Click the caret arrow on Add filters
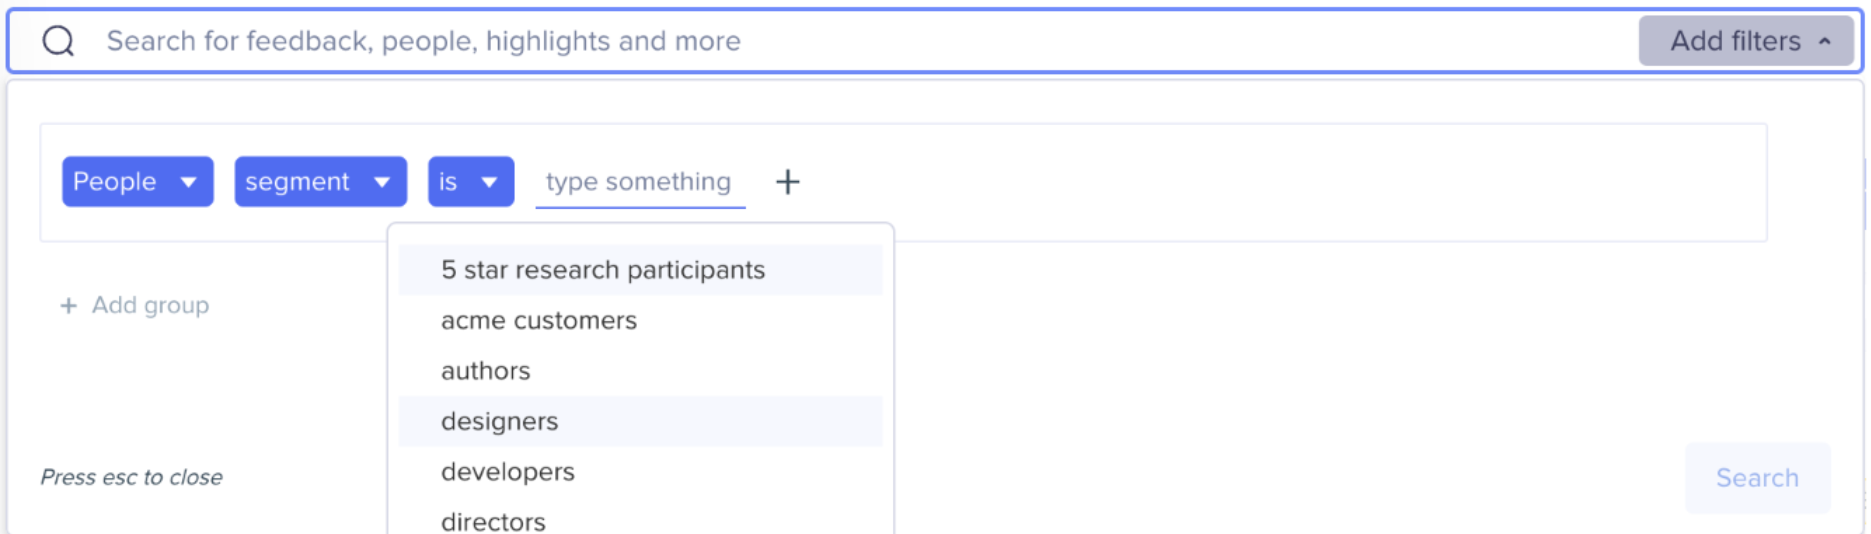Screen dimensions: 1871x534 [1825, 41]
